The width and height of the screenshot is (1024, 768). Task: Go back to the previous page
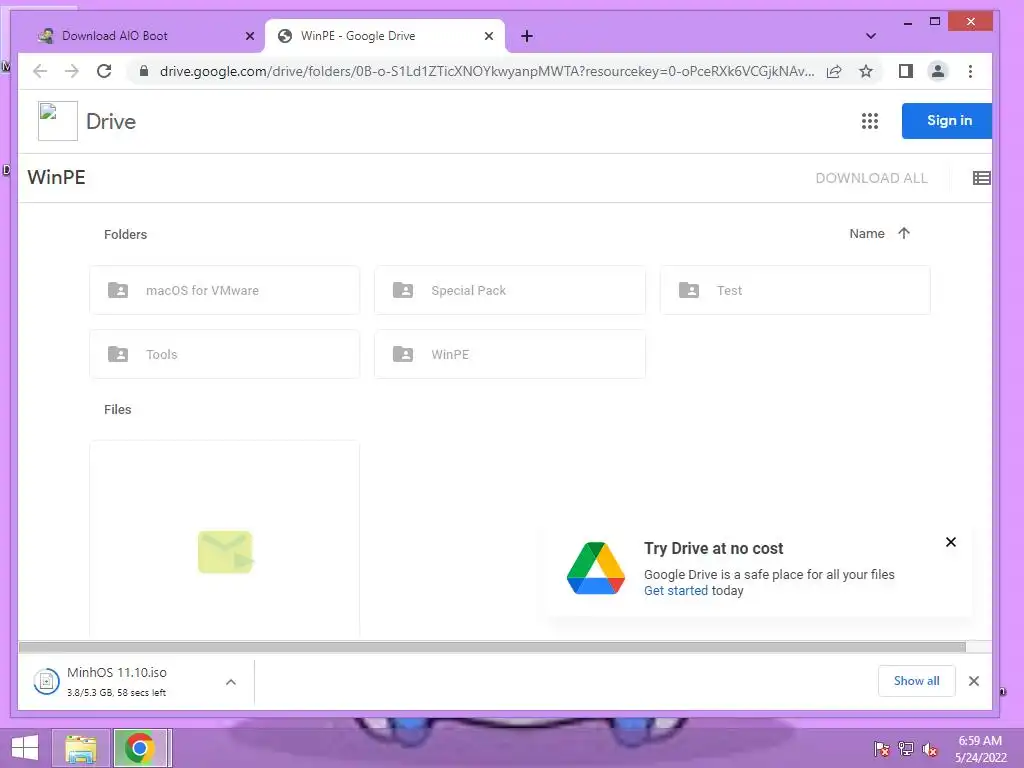click(40, 71)
